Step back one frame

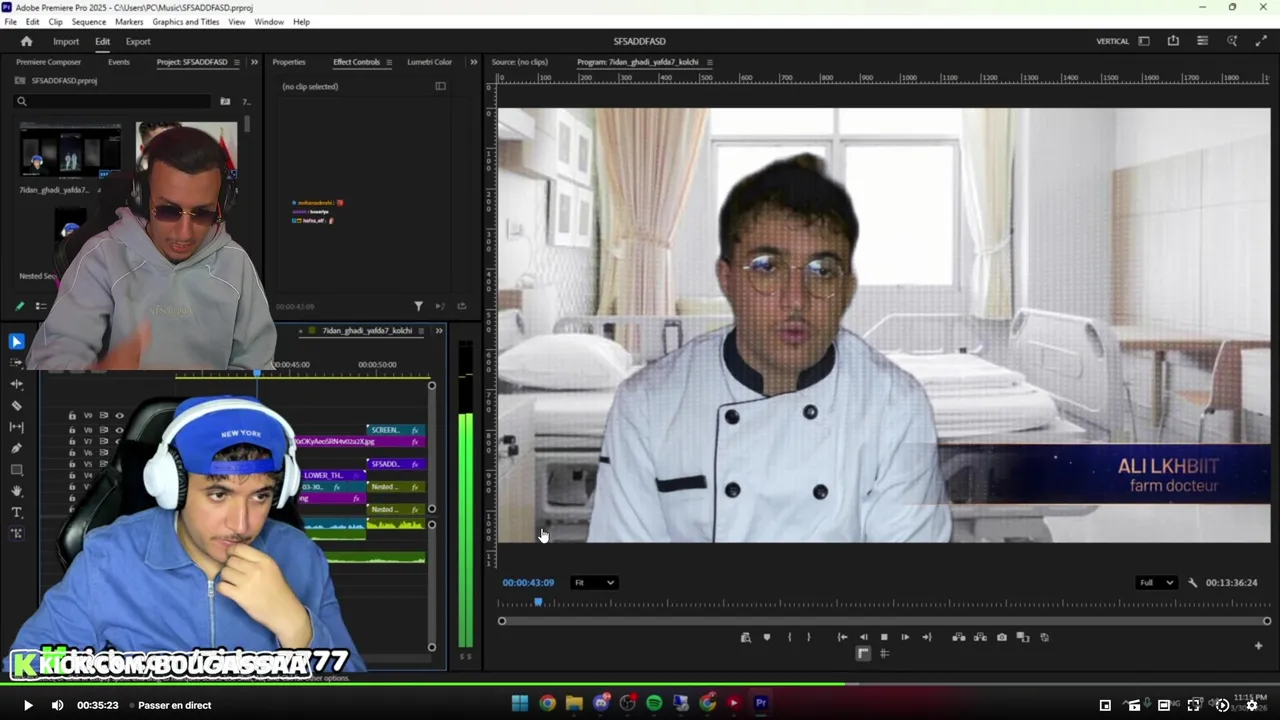pos(864,637)
